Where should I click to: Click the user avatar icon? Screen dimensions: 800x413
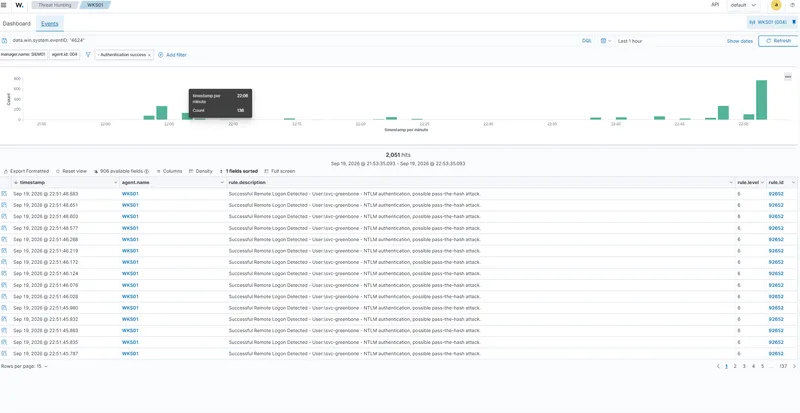776,5
